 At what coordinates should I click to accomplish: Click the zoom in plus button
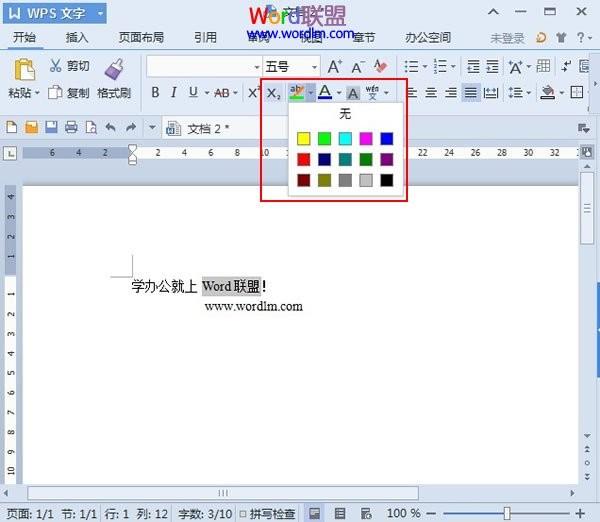tap(580, 513)
